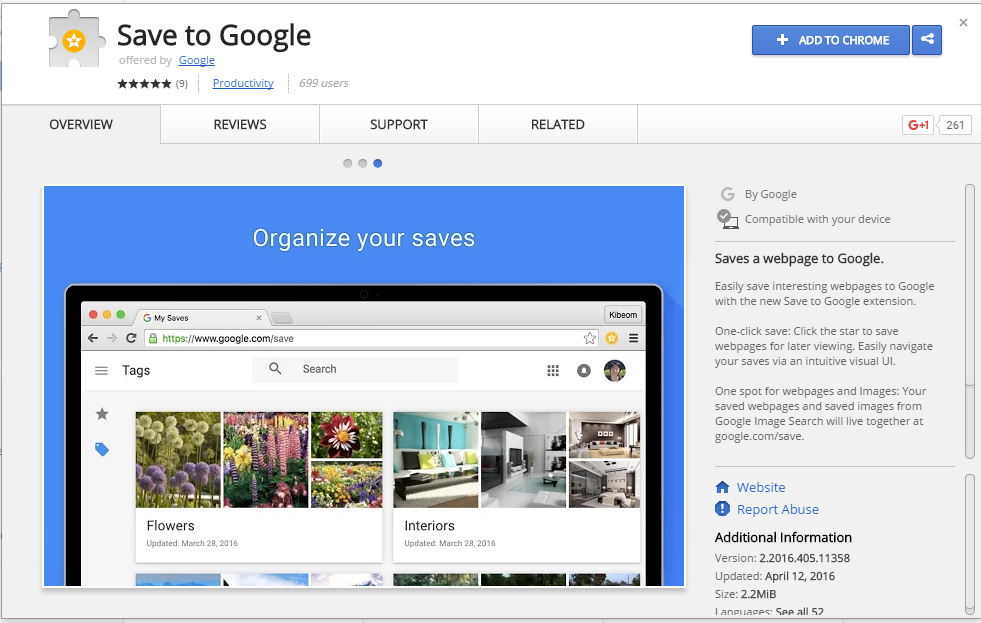The width and height of the screenshot is (981, 623).
Task: Click the Updated April 12, 2016 text
Action: [775, 576]
